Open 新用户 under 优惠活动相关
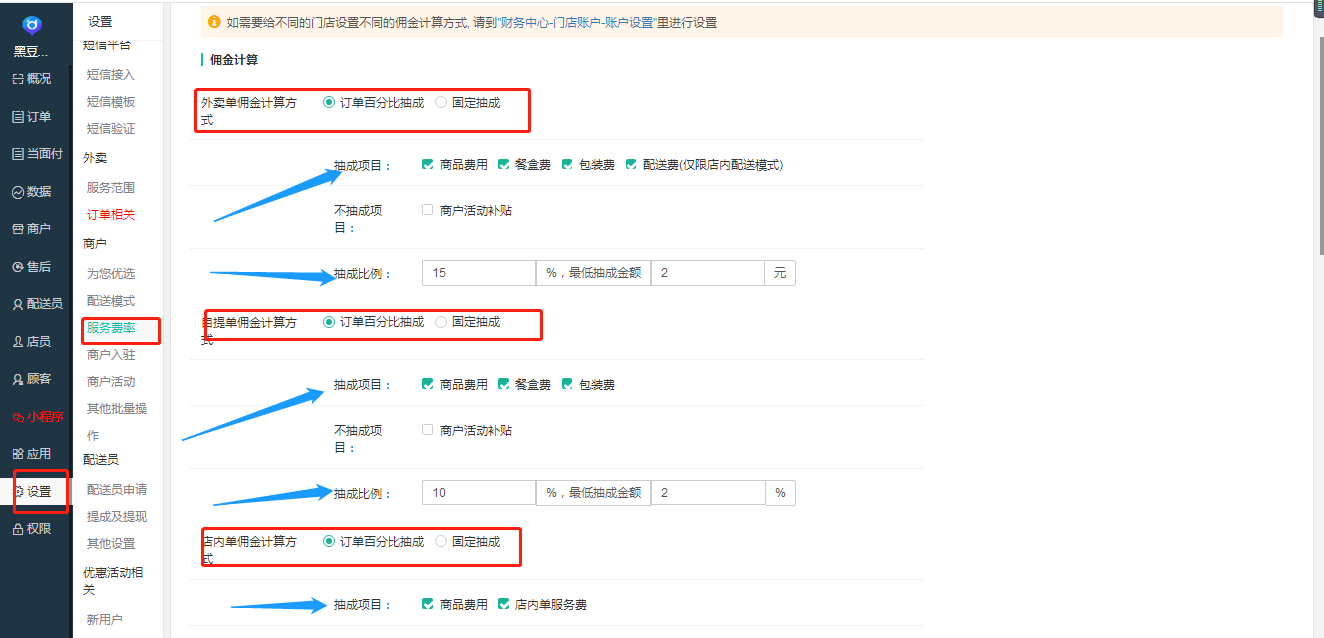The height and width of the screenshot is (638, 1324). point(105,620)
